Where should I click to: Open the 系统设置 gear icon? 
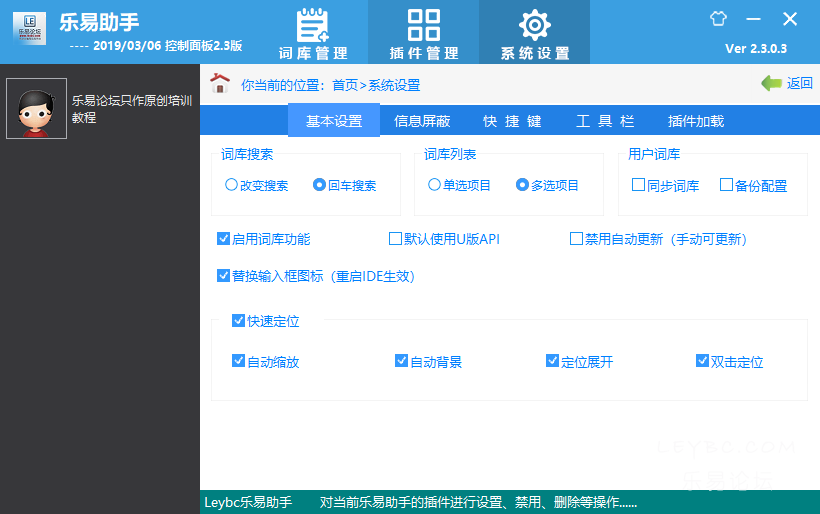coord(534,25)
